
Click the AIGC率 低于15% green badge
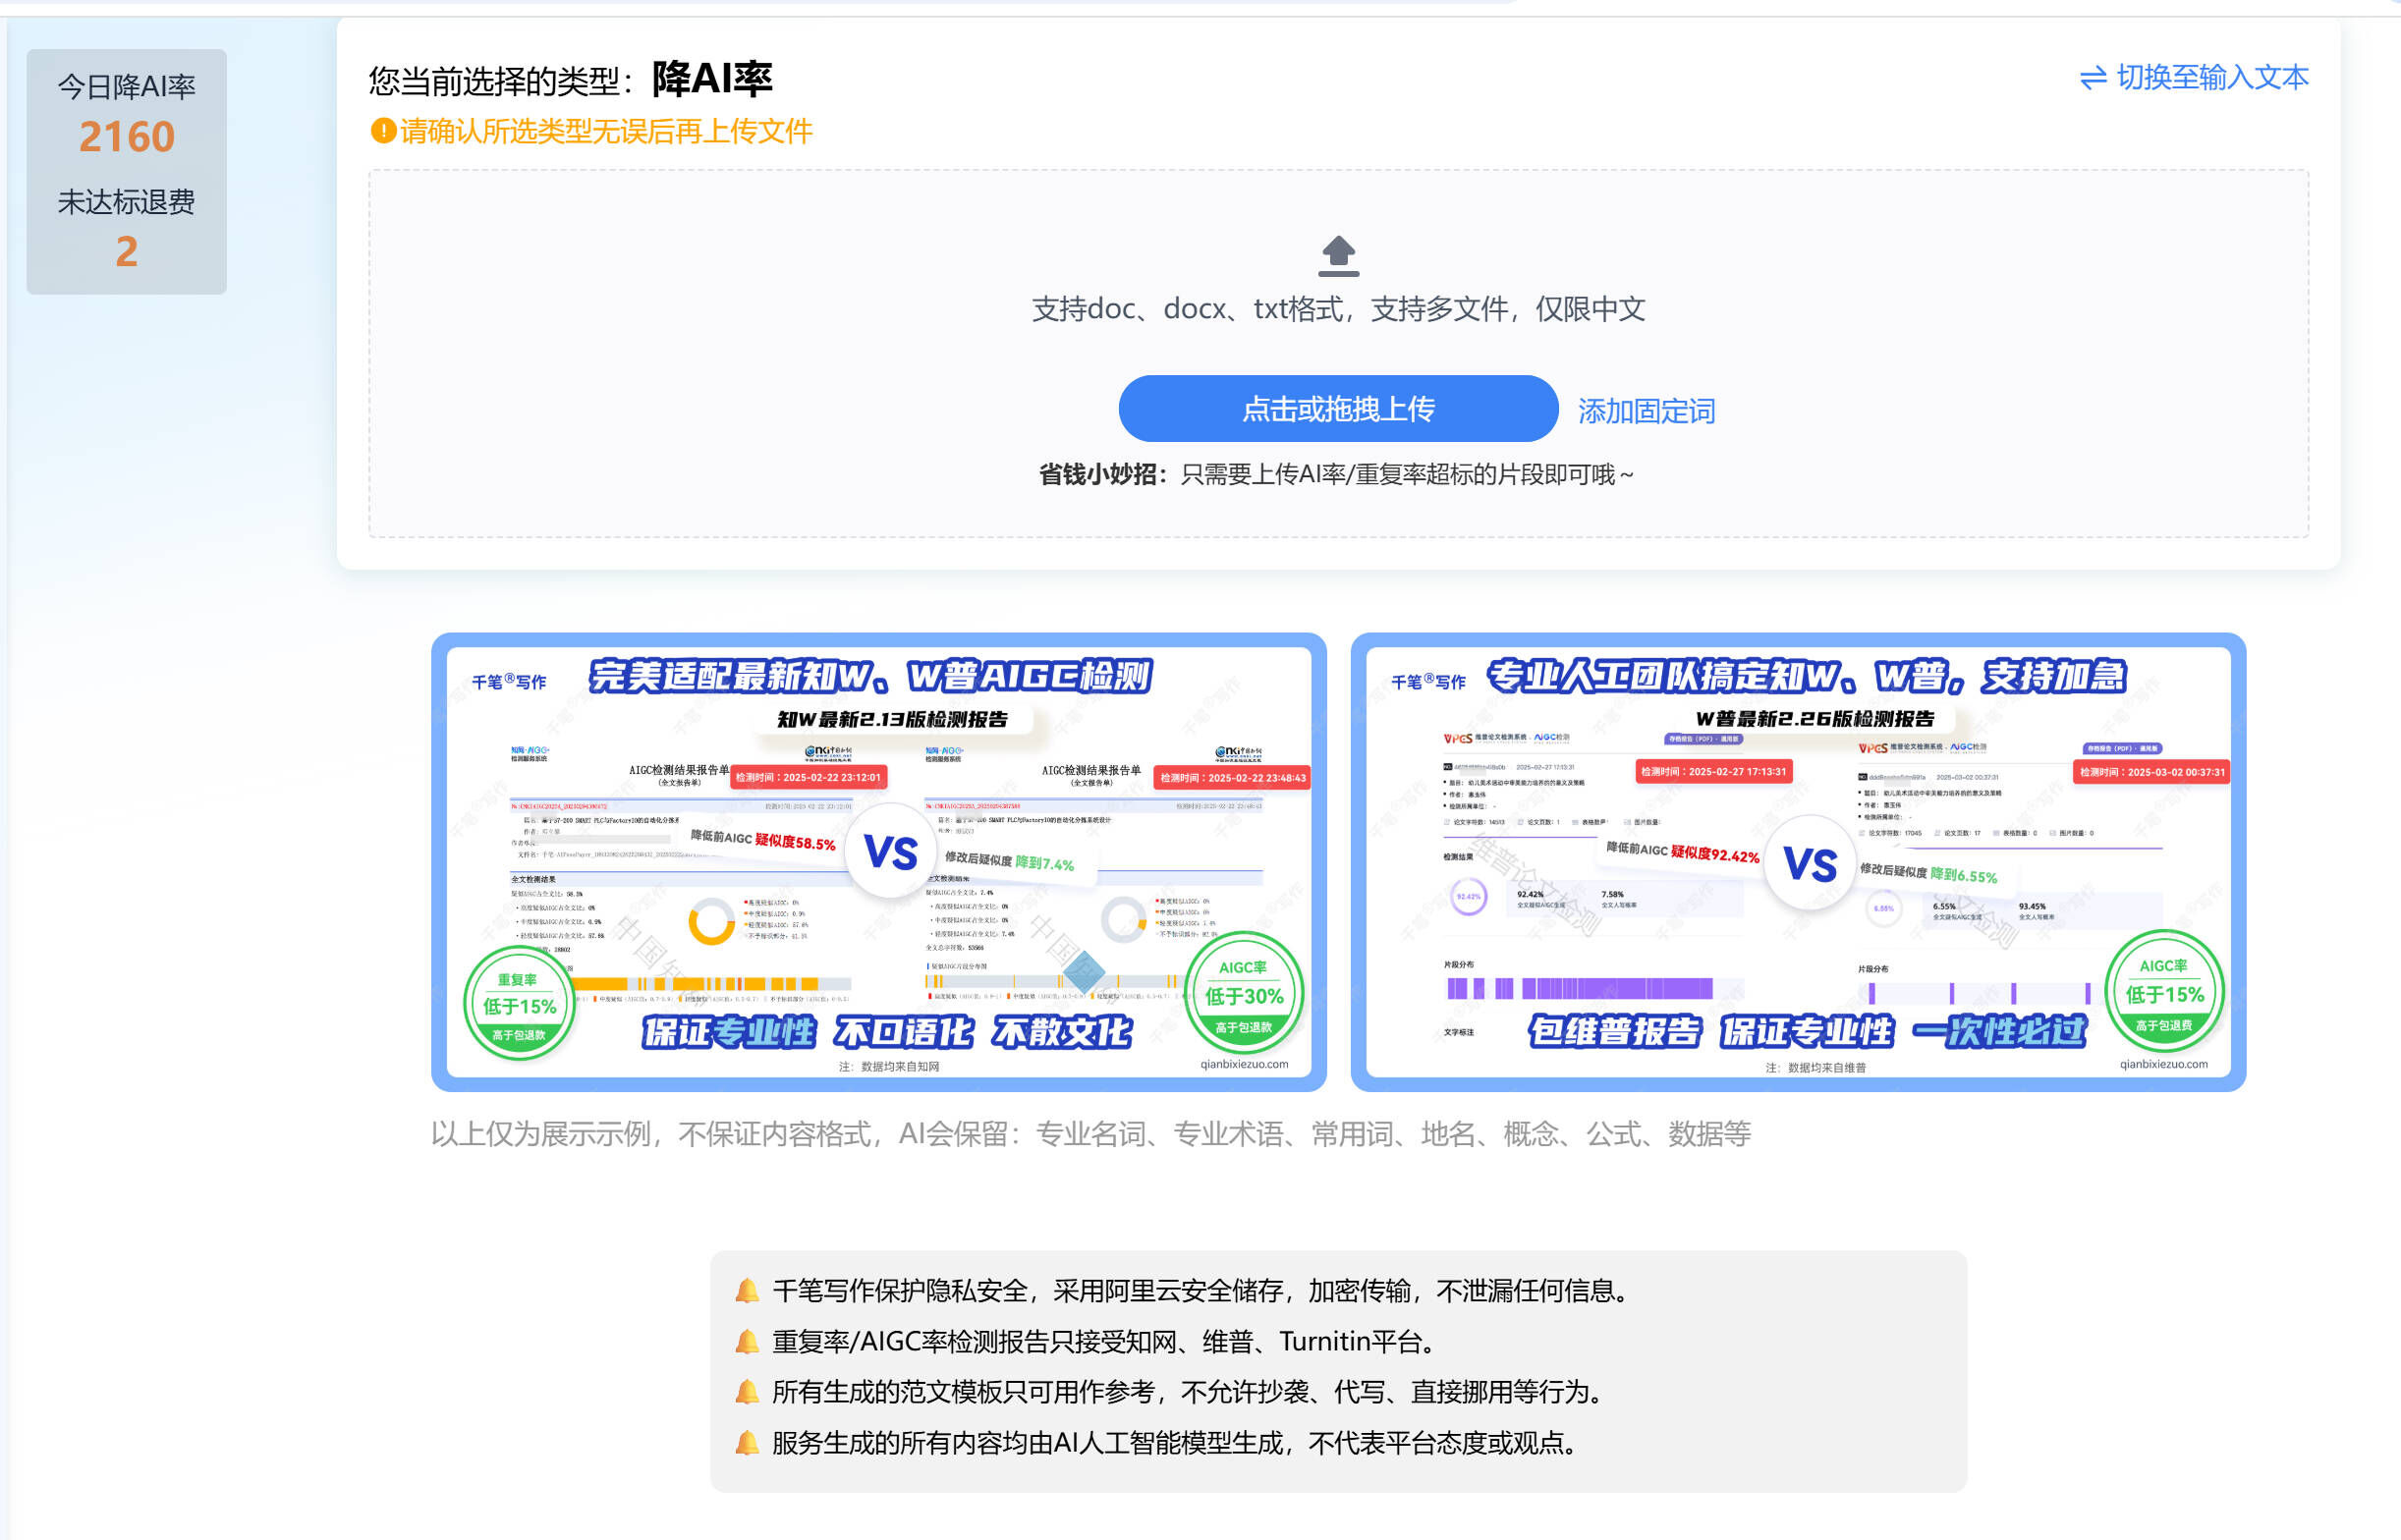2164,992
